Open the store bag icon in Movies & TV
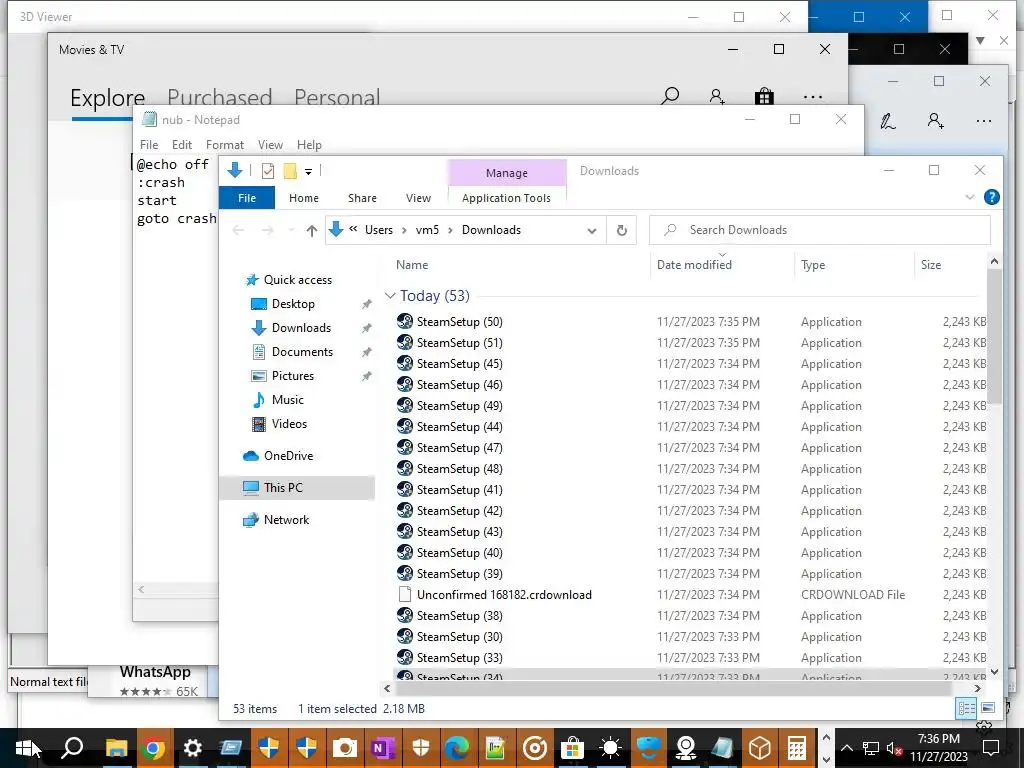 [764, 97]
